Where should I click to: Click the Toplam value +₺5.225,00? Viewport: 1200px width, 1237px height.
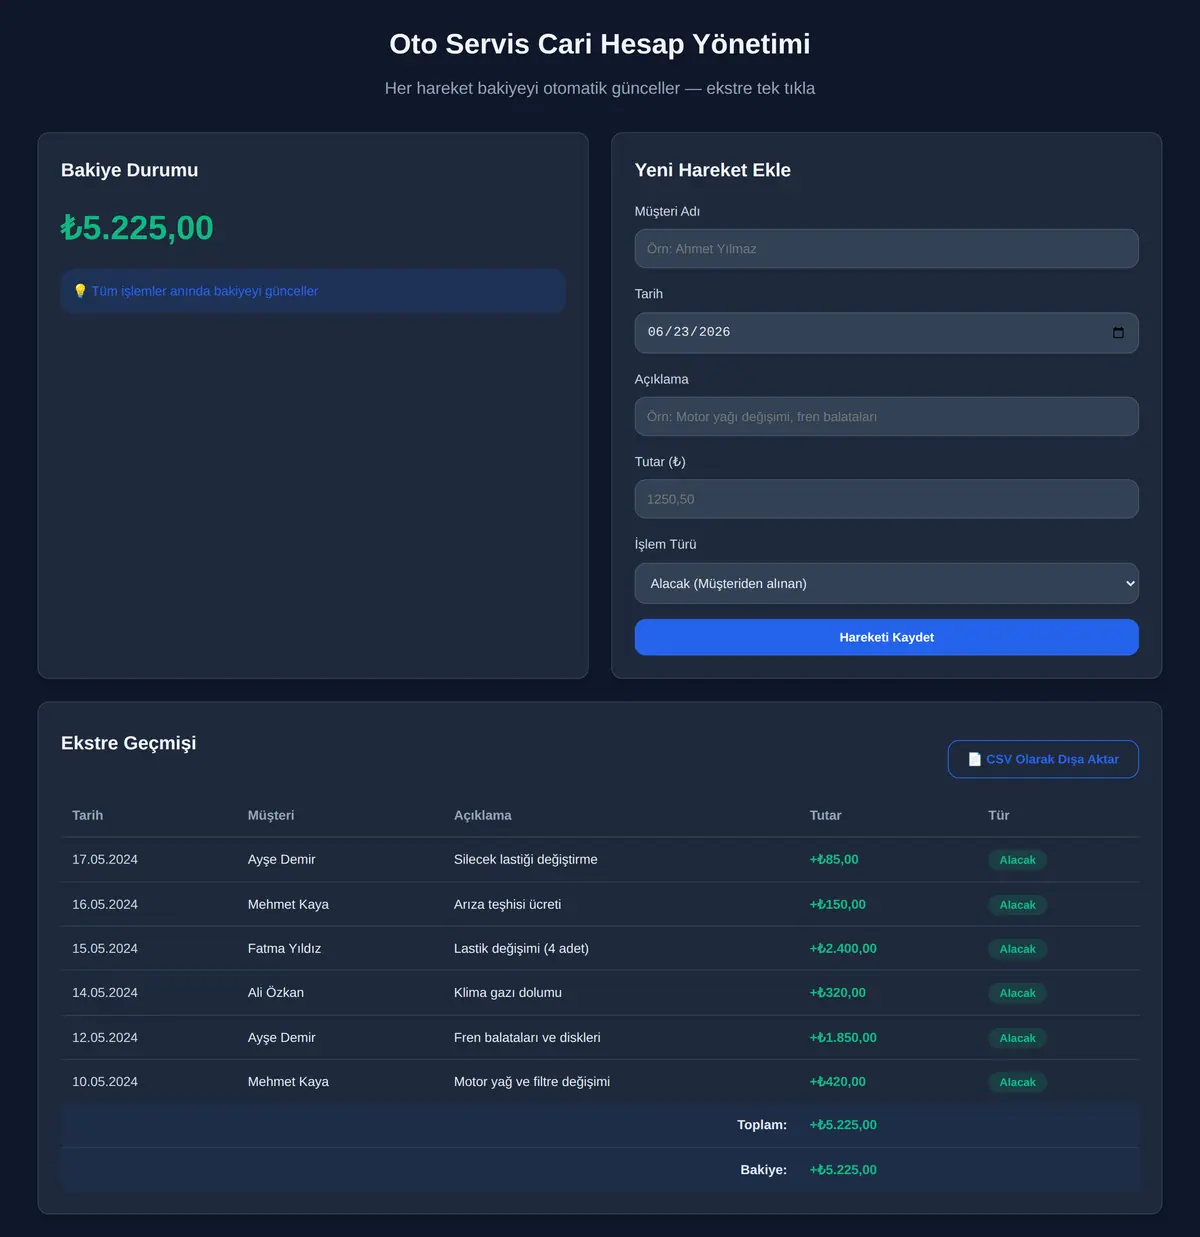point(843,1125)
